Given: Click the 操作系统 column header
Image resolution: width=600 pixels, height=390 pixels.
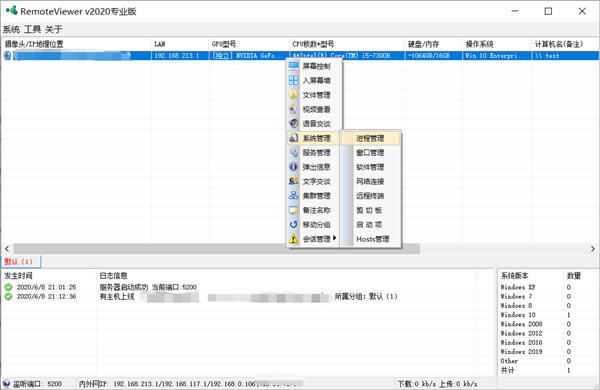Looking at the screenshot, I should point(497,44).
